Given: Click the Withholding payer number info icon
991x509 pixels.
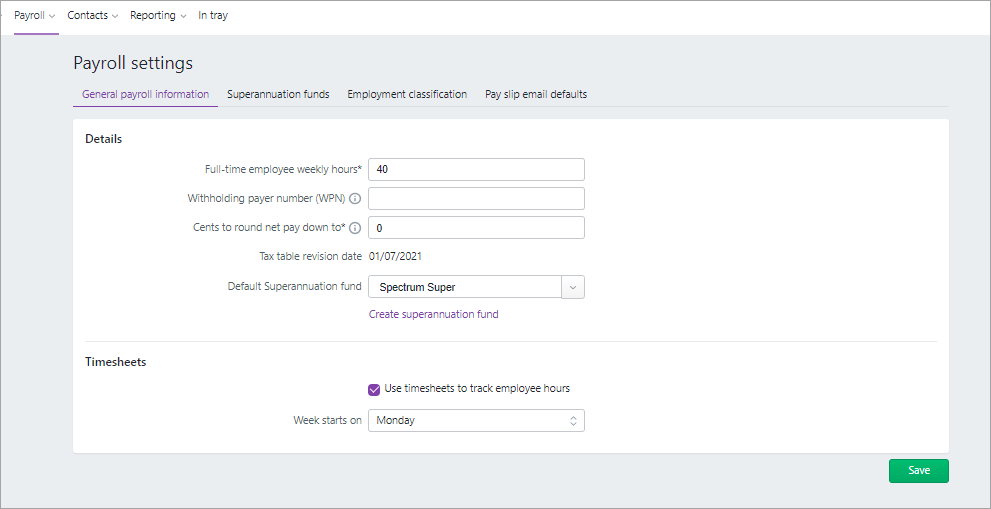Looking at the screenshot, I should tap(355, 199).
